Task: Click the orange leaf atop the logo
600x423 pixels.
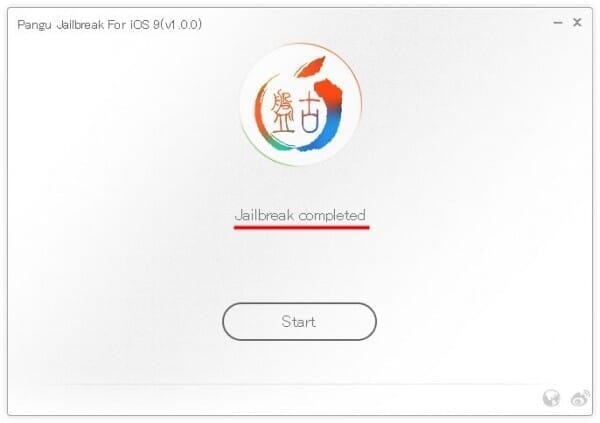Action: tap(312, 66)
